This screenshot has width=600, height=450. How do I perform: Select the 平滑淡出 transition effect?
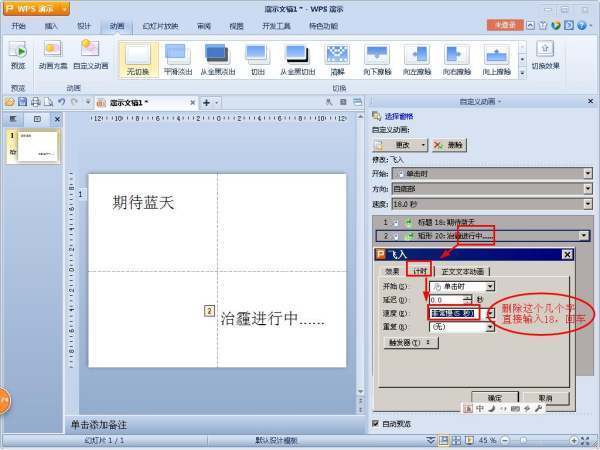coord(176,54)
